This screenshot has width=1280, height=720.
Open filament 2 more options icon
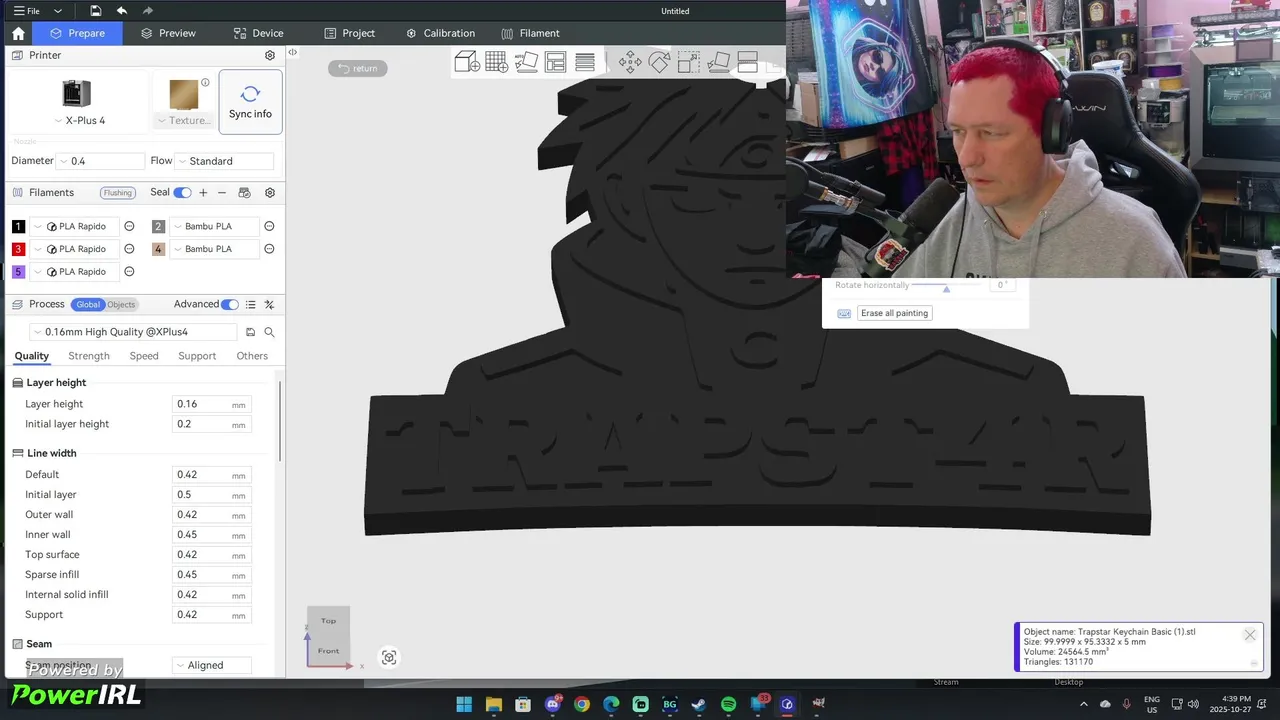[x=269, y=227]
